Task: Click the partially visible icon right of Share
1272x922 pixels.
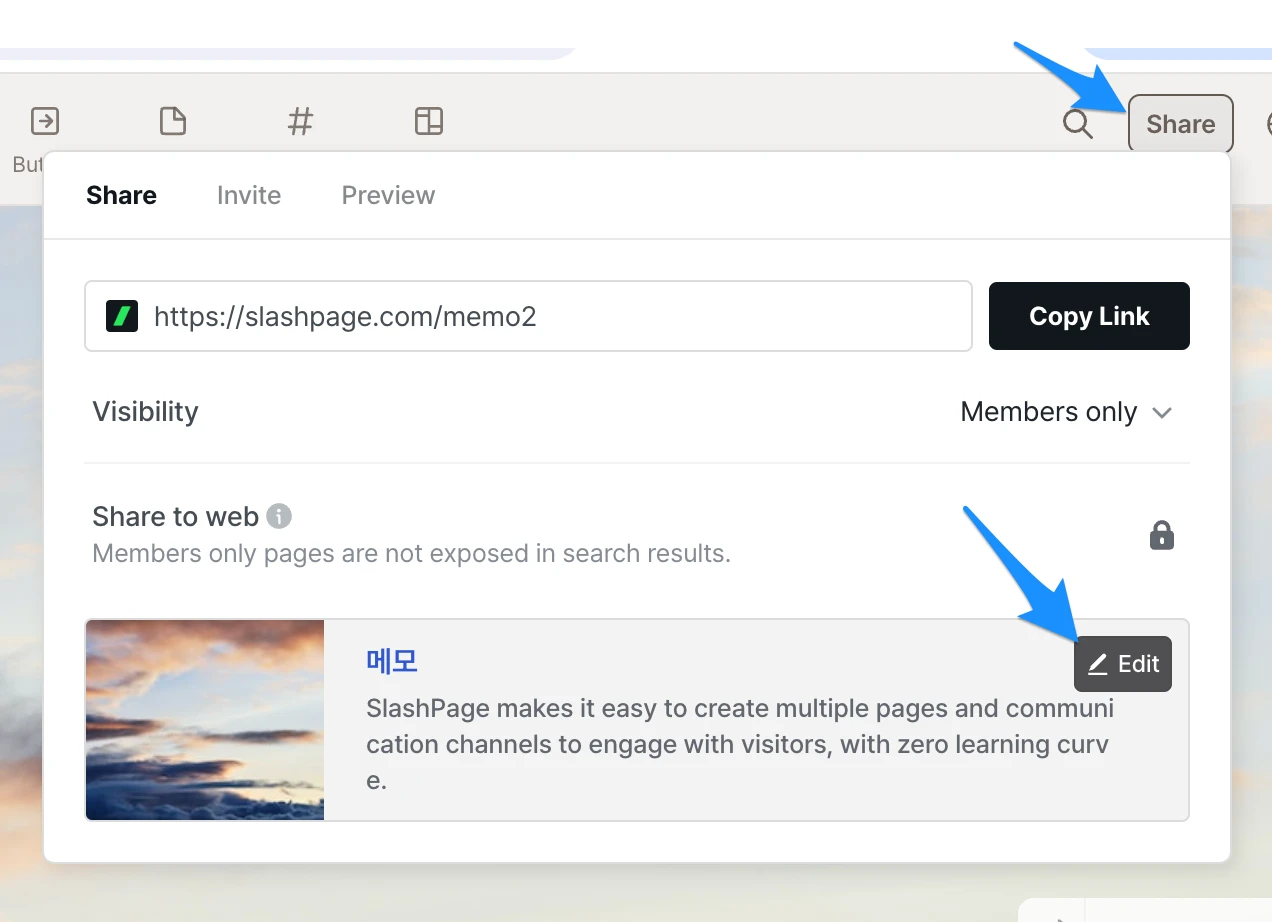Action: (x=1267, y=124)
